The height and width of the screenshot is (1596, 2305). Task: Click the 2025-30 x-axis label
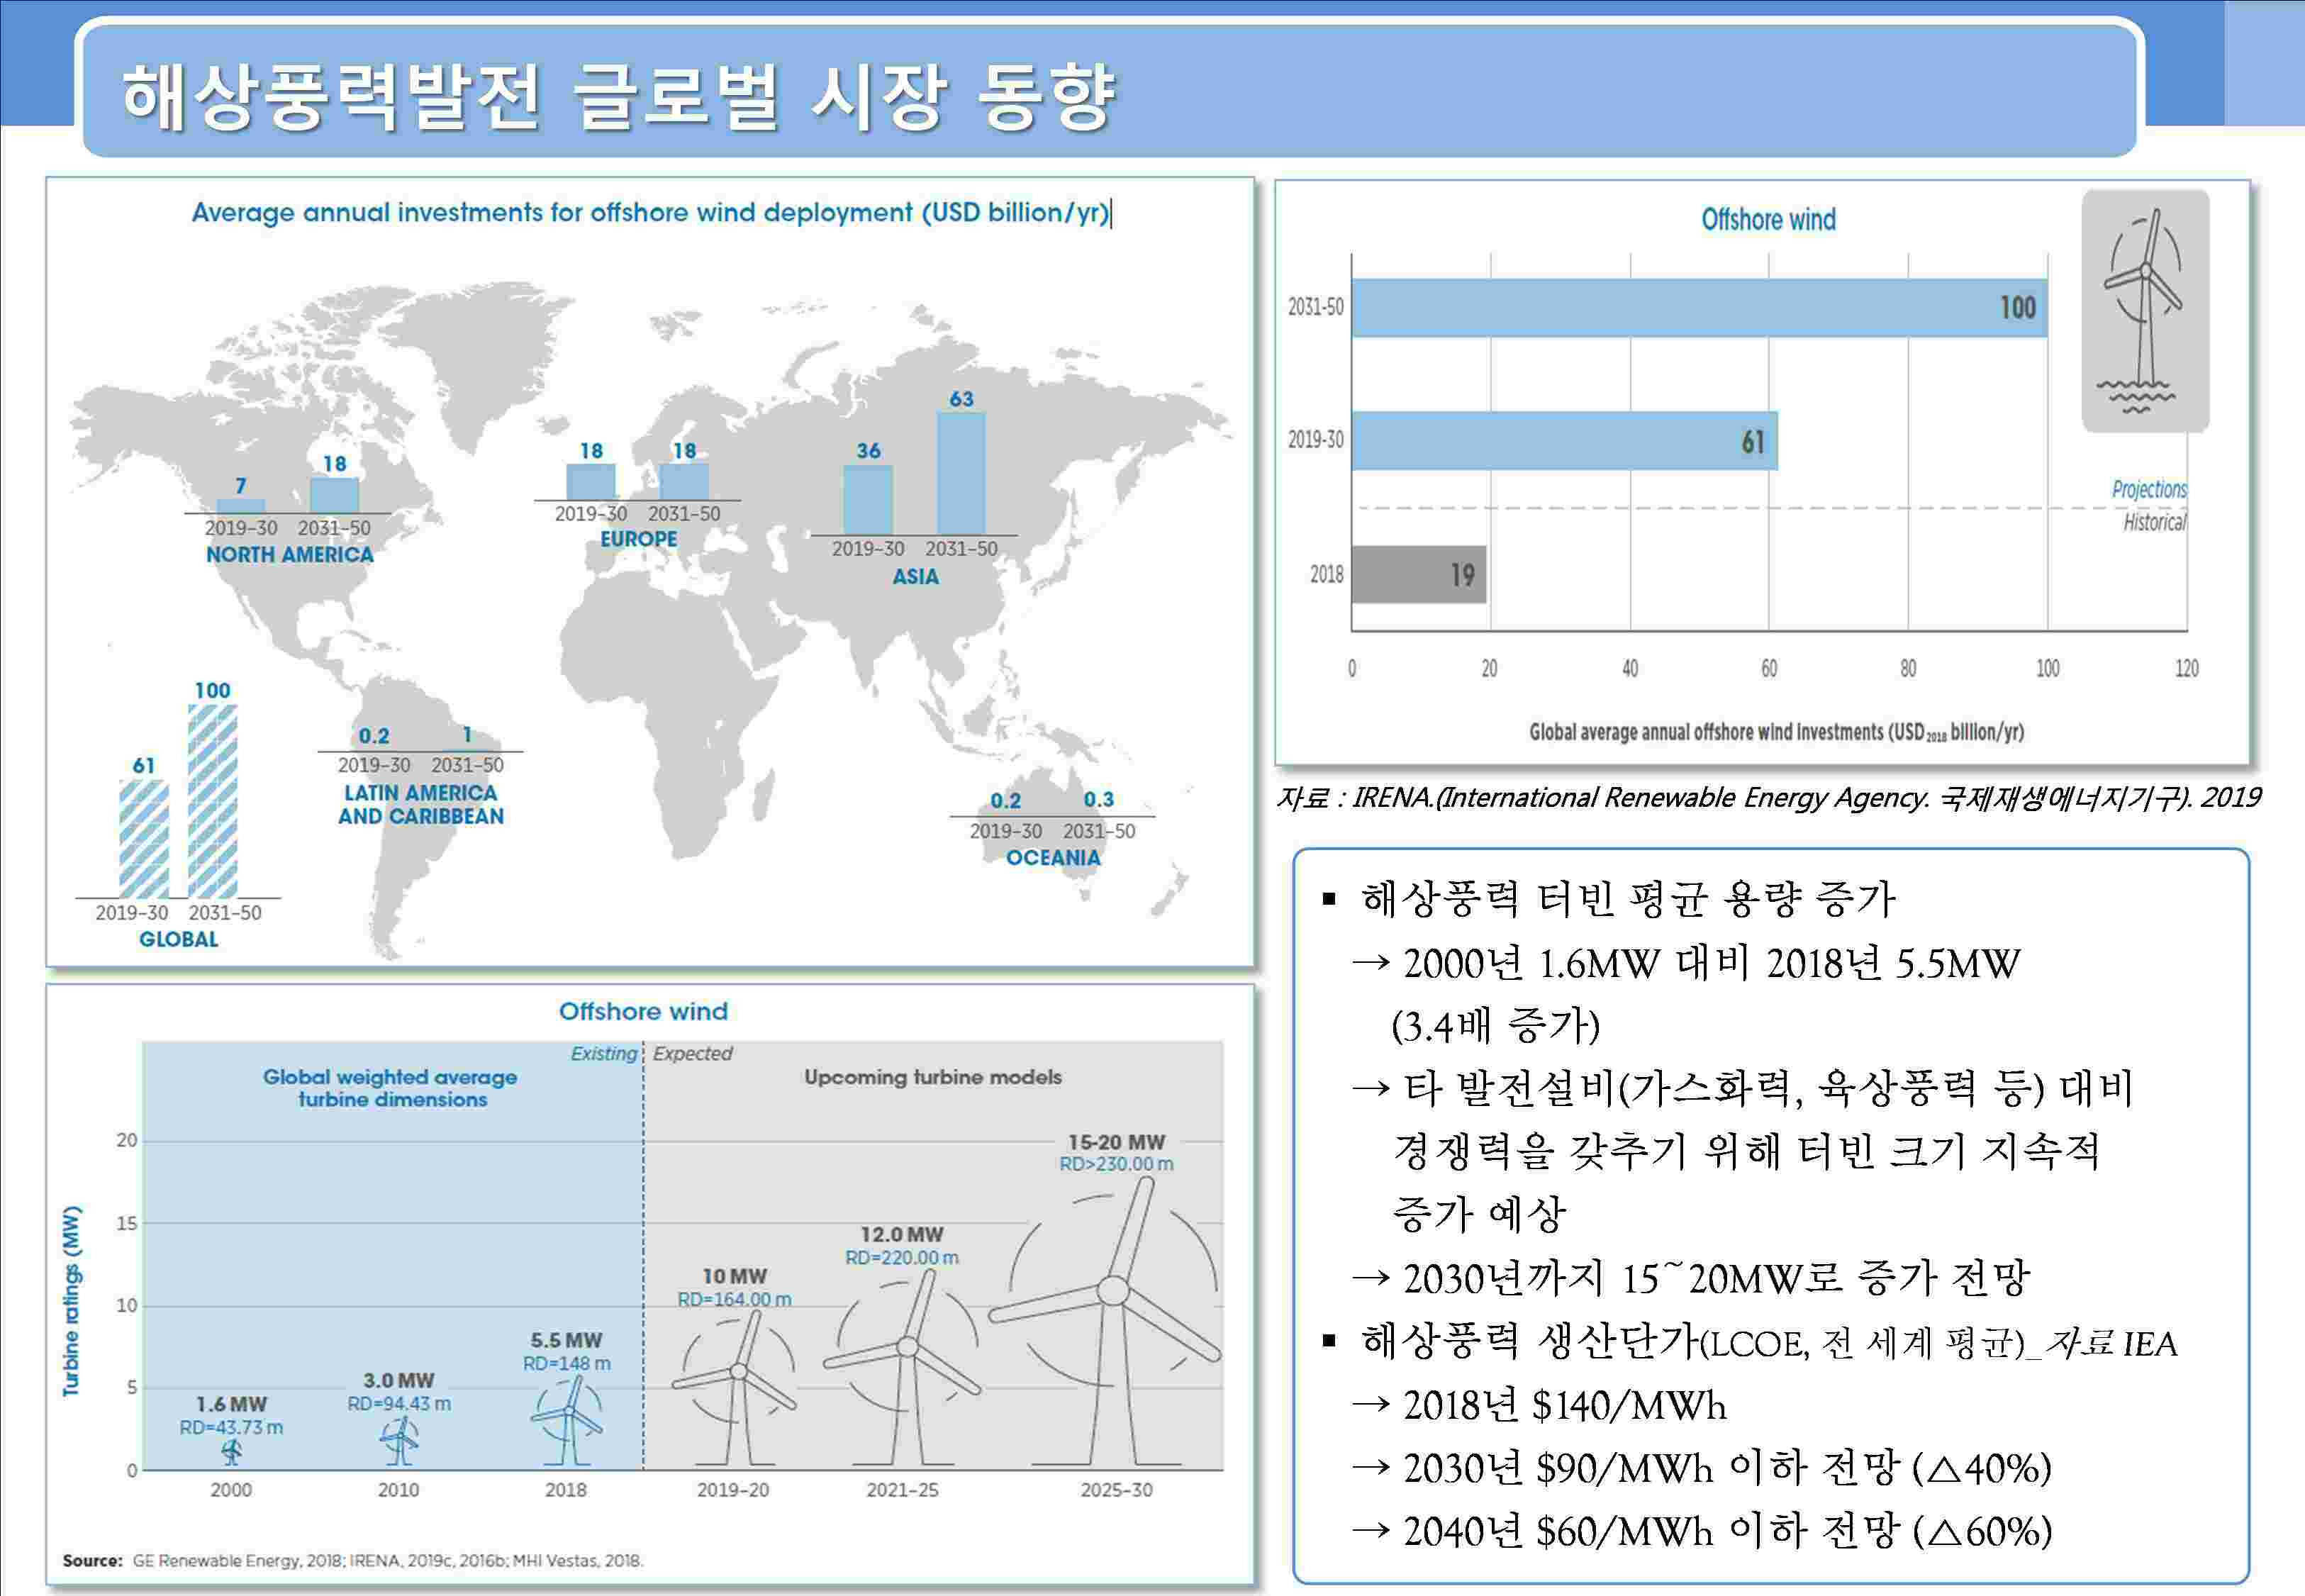[x=1116, y=1490]
